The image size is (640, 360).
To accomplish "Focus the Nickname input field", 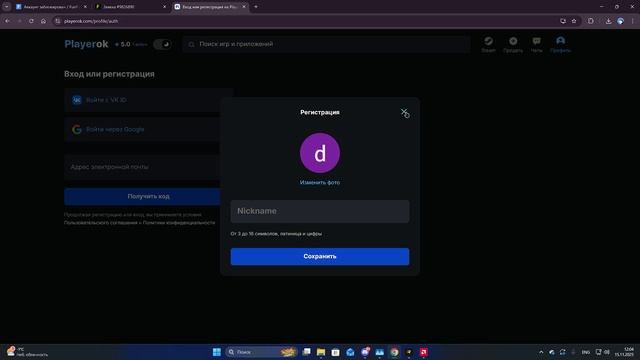I will click(320, 211).
